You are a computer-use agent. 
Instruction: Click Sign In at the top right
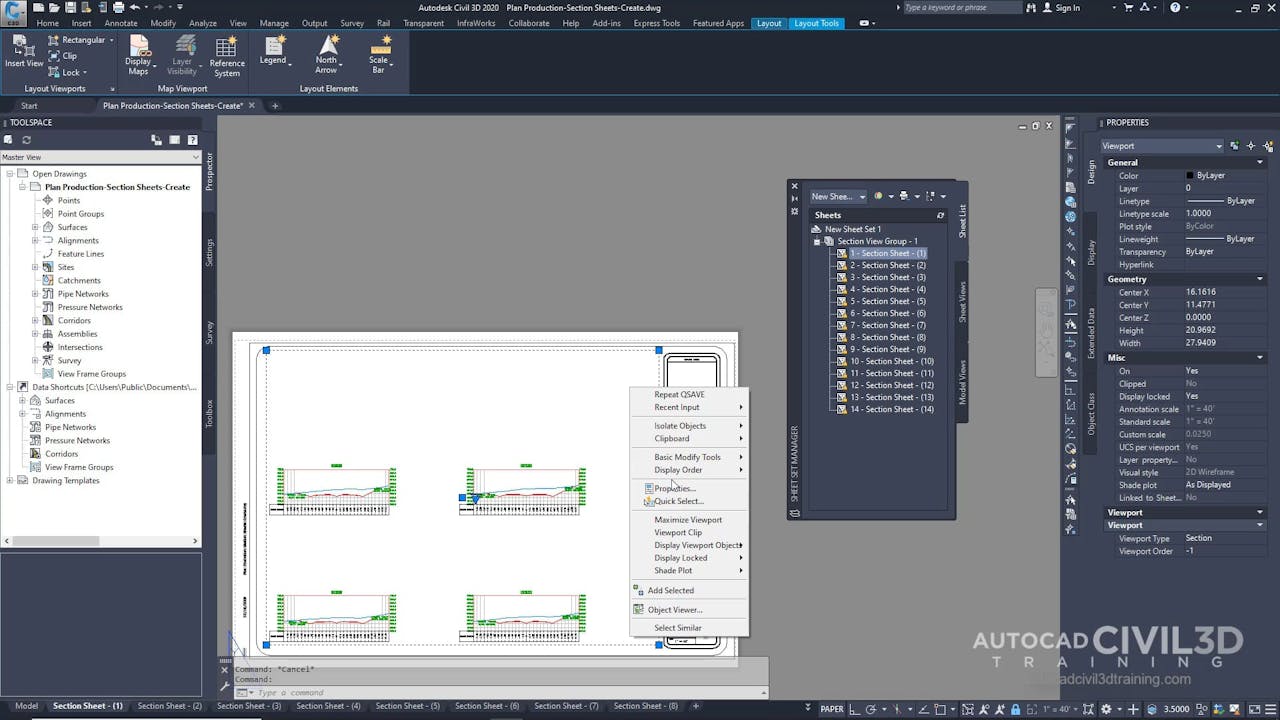tap(1066, 7)
